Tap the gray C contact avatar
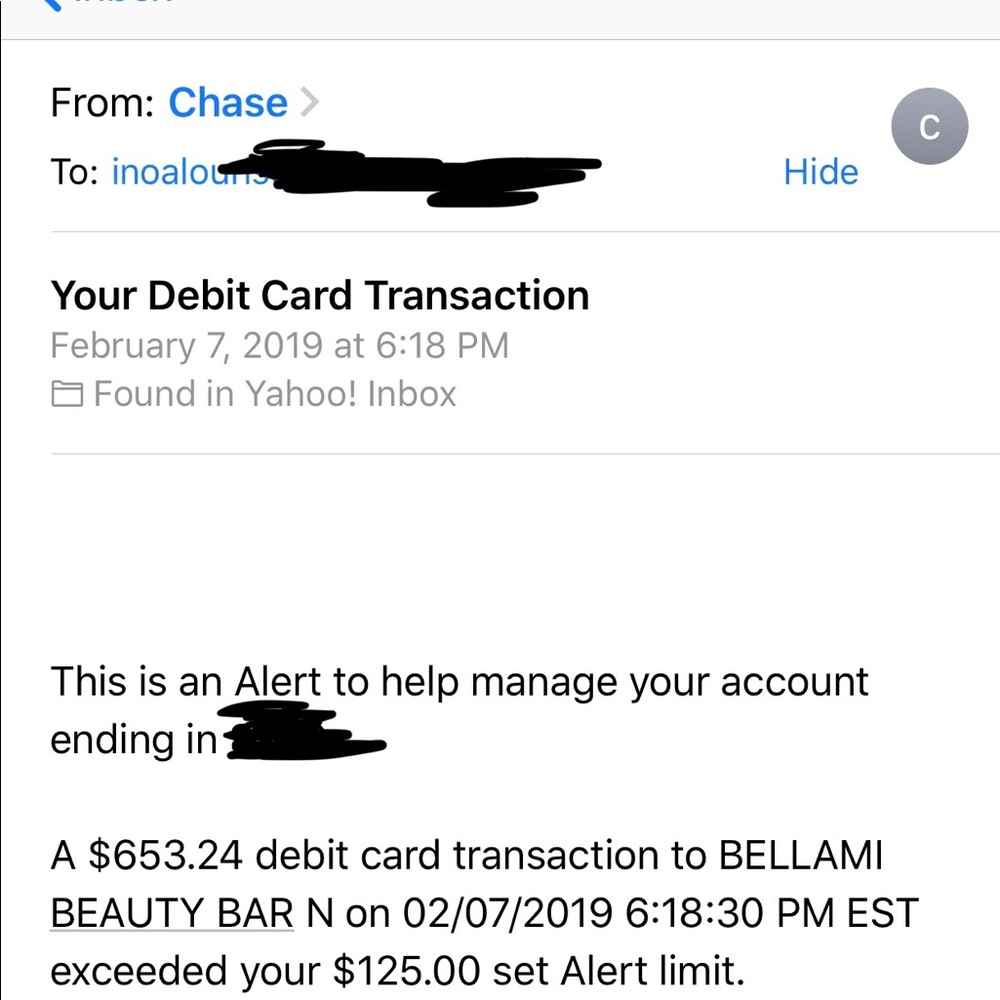This screenshot has width=1000, height=1000. coord(929,127)
